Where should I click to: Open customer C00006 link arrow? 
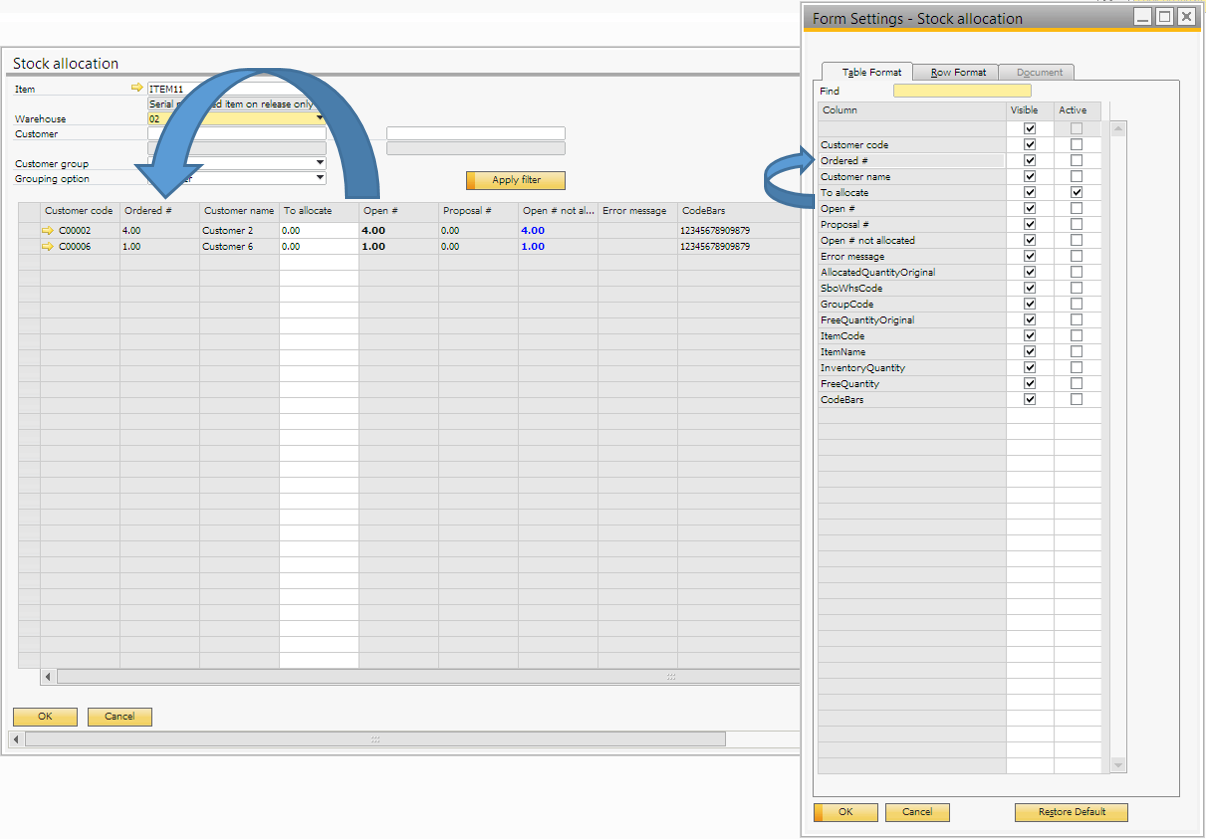click(47, 247)
